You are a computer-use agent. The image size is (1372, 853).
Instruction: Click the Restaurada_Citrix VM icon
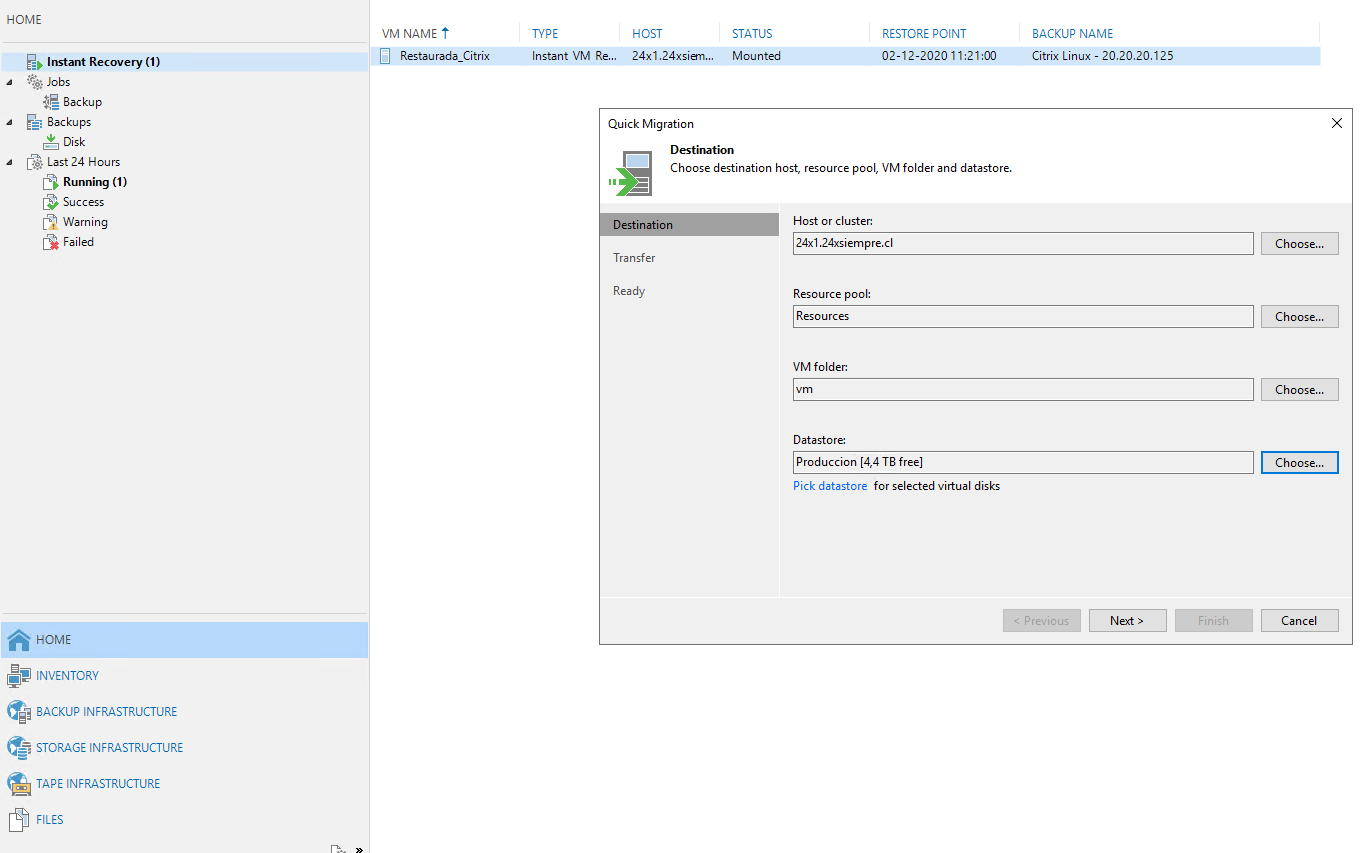384,56
